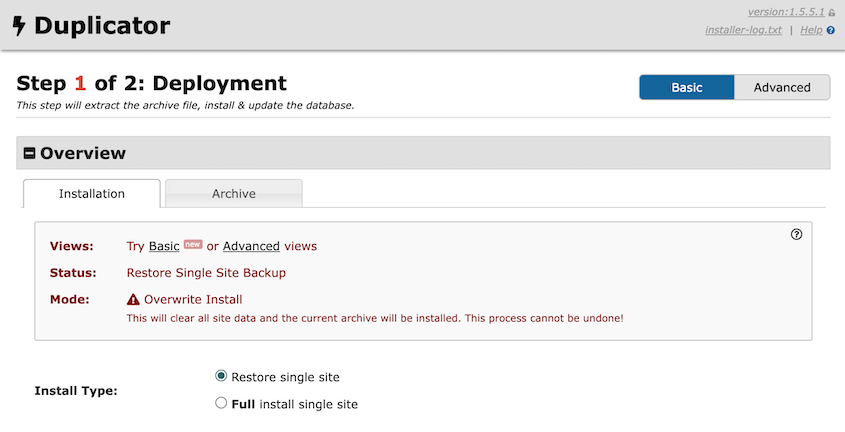The height and width of the screenshot is (432, 845).
Task: Click the Duplicator lightning bolt logo
Action: pos(19,26)
